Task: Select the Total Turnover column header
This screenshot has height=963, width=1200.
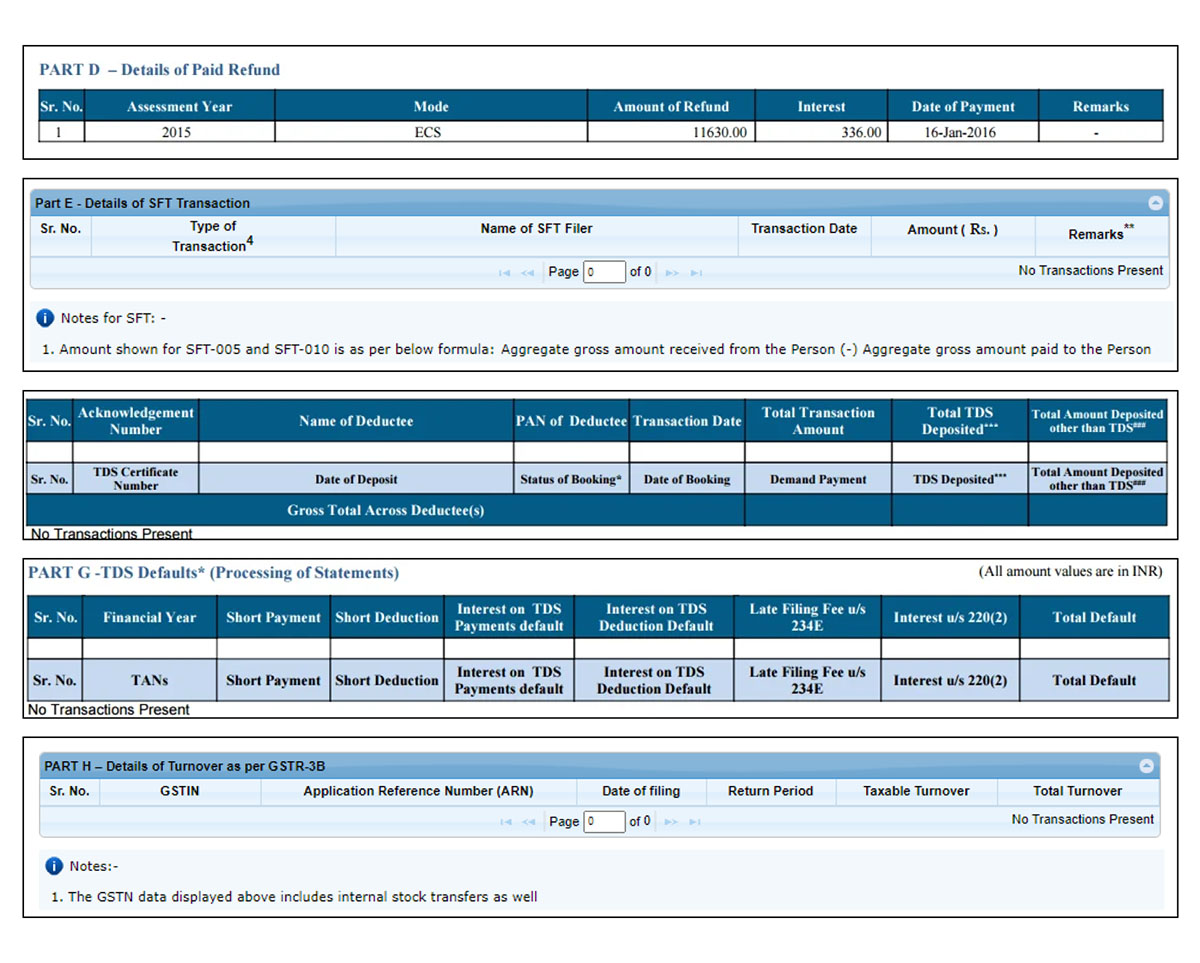Action: 1078,791
